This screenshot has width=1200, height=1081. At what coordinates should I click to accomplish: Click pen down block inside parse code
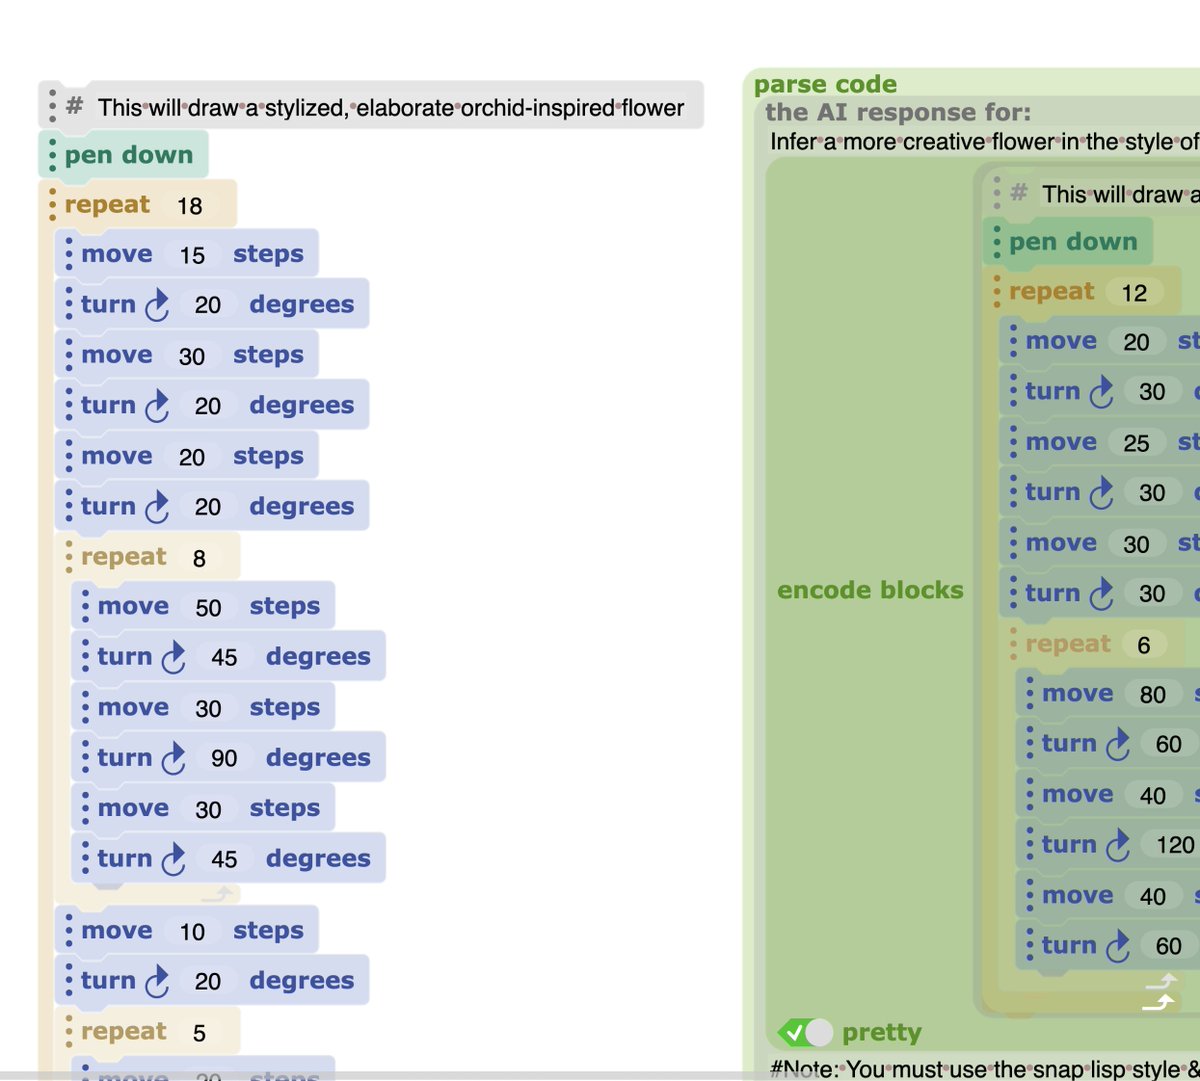(1067, 242)
